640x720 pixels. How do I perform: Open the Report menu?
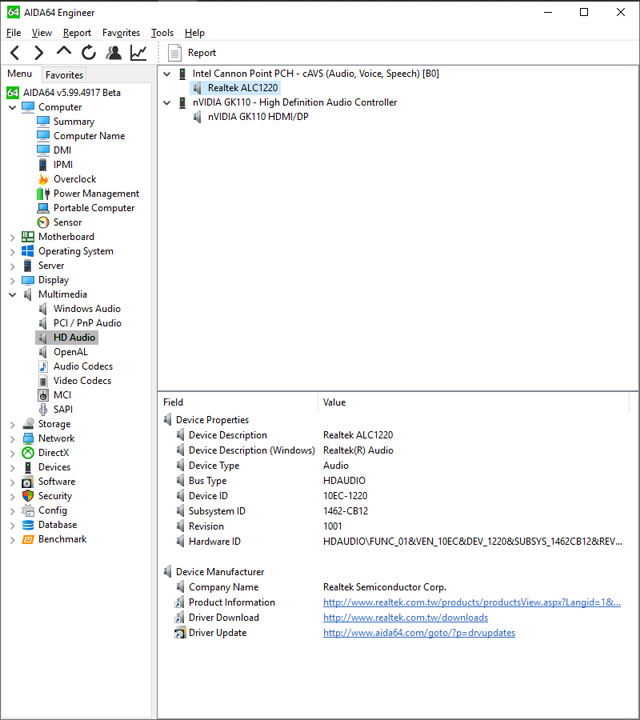click(77, 33)
